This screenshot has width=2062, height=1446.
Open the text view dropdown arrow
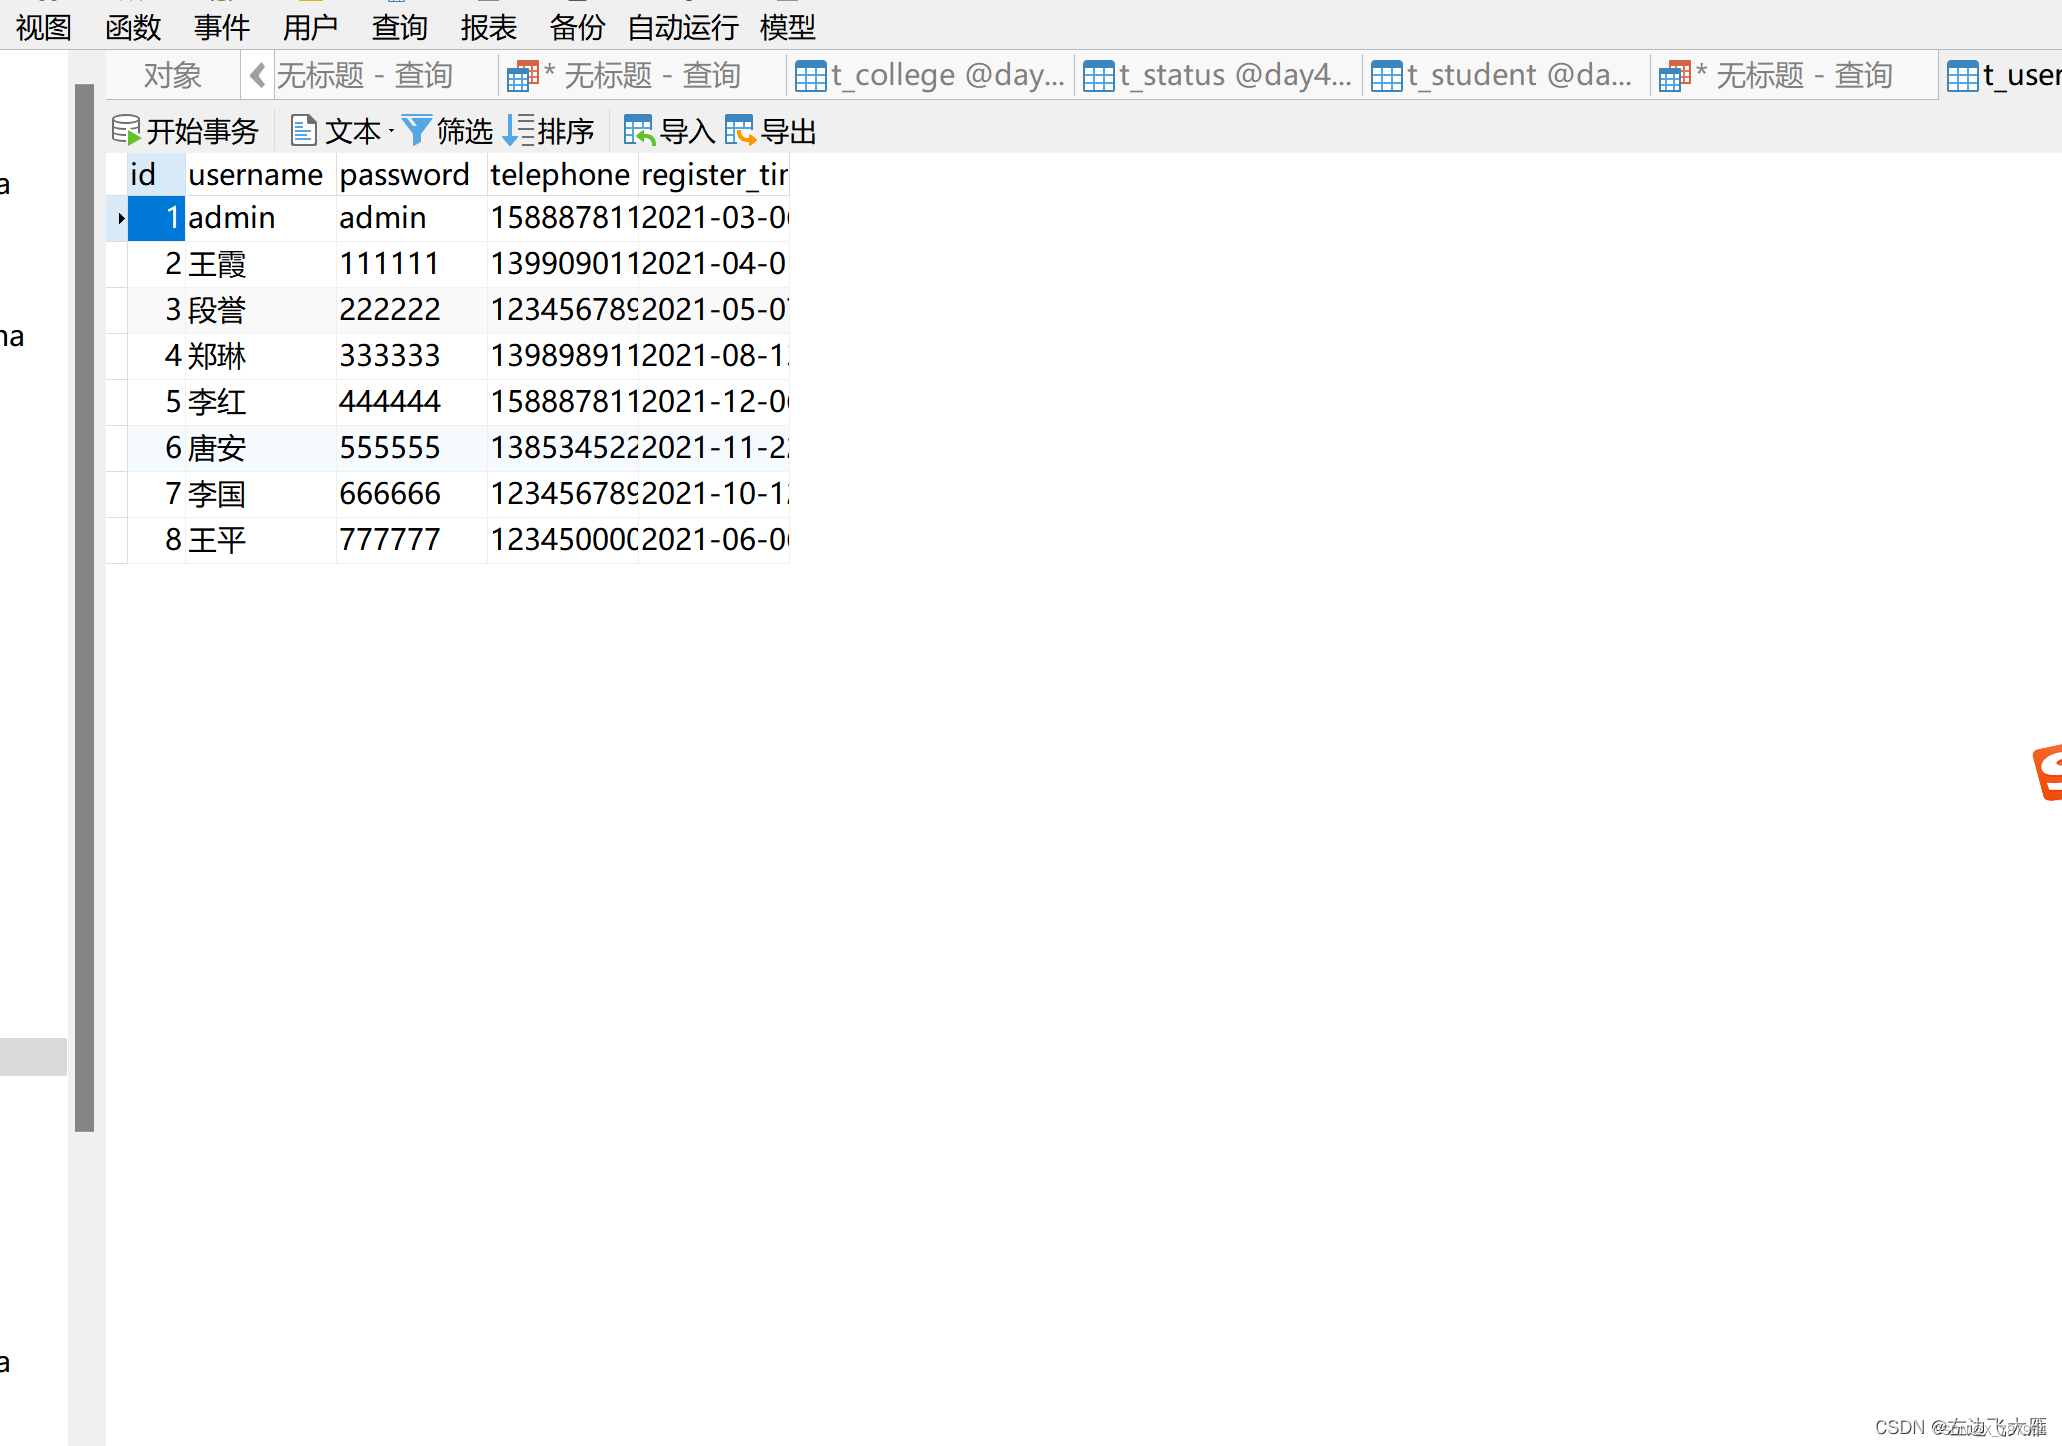coord(391,131)
